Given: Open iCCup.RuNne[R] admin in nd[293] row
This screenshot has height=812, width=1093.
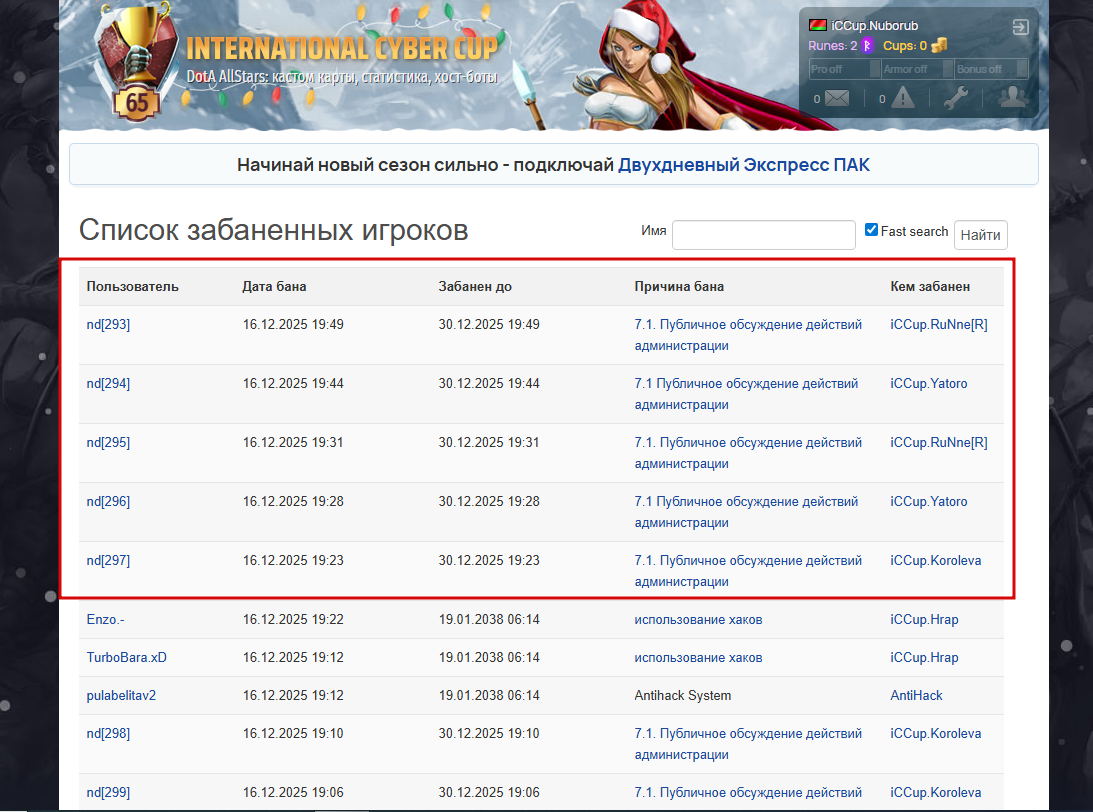Looking at the screenshot, I should click(x=939, y=325).
